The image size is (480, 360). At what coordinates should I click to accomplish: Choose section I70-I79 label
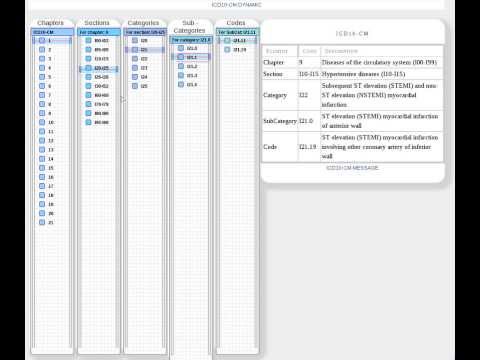[x=101, y=104]
